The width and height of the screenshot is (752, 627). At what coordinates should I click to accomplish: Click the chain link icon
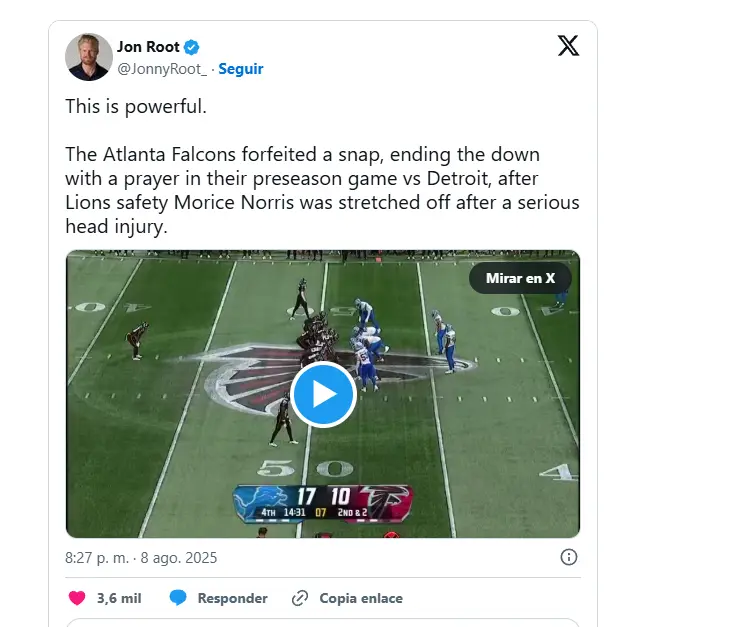click(299, 598)
